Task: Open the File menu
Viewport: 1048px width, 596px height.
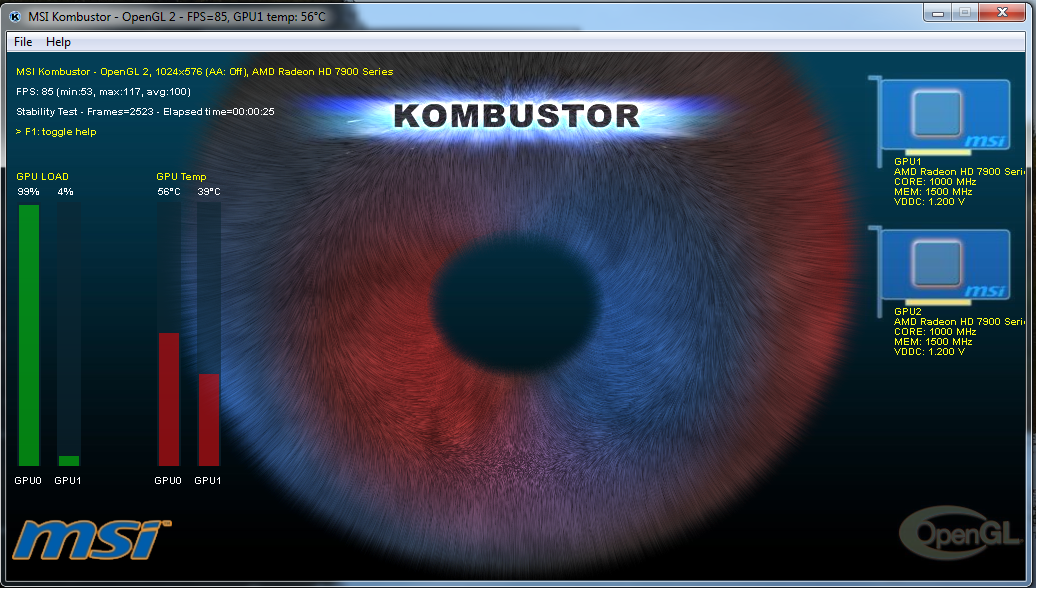Action: (23, 42)
